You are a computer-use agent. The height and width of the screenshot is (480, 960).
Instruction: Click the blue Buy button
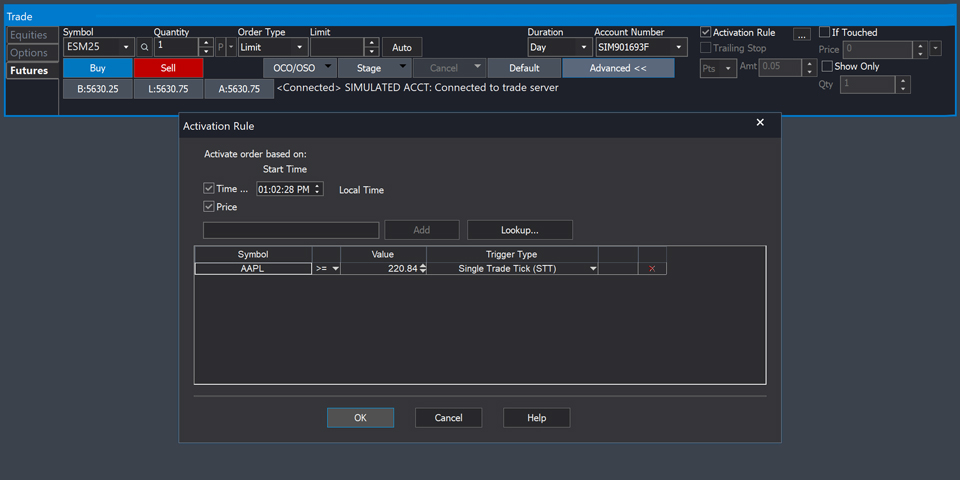pos(97,68)
